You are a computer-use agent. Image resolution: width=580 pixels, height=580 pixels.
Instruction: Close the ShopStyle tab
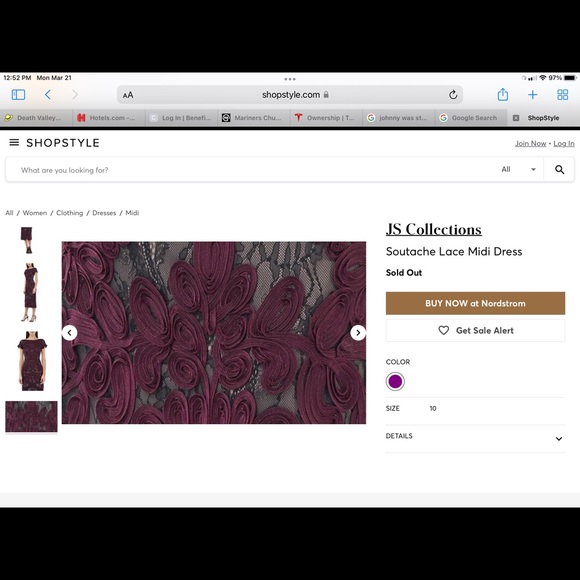(516, 118)
